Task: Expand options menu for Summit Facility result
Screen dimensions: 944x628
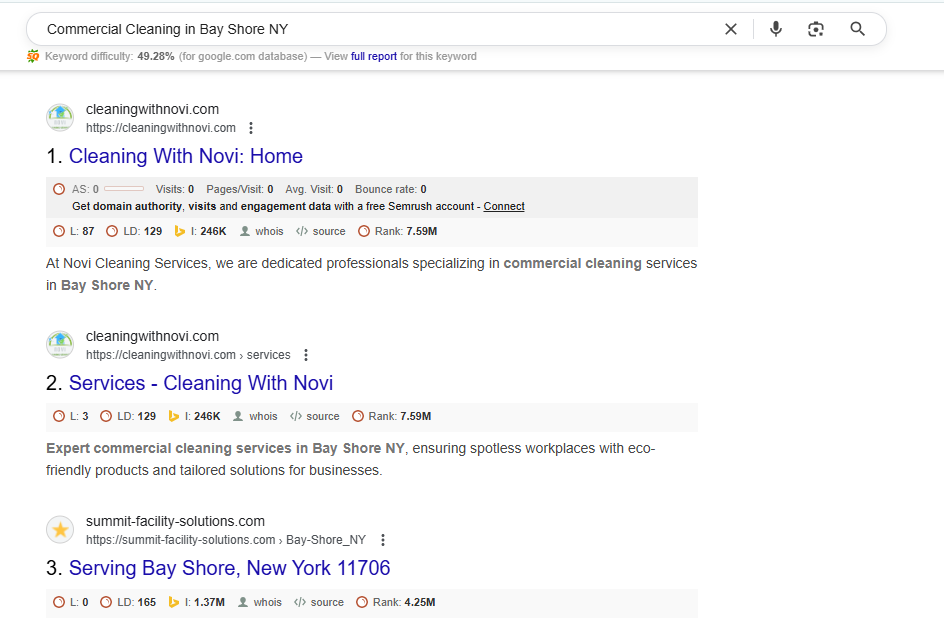Action: point(382,540)
